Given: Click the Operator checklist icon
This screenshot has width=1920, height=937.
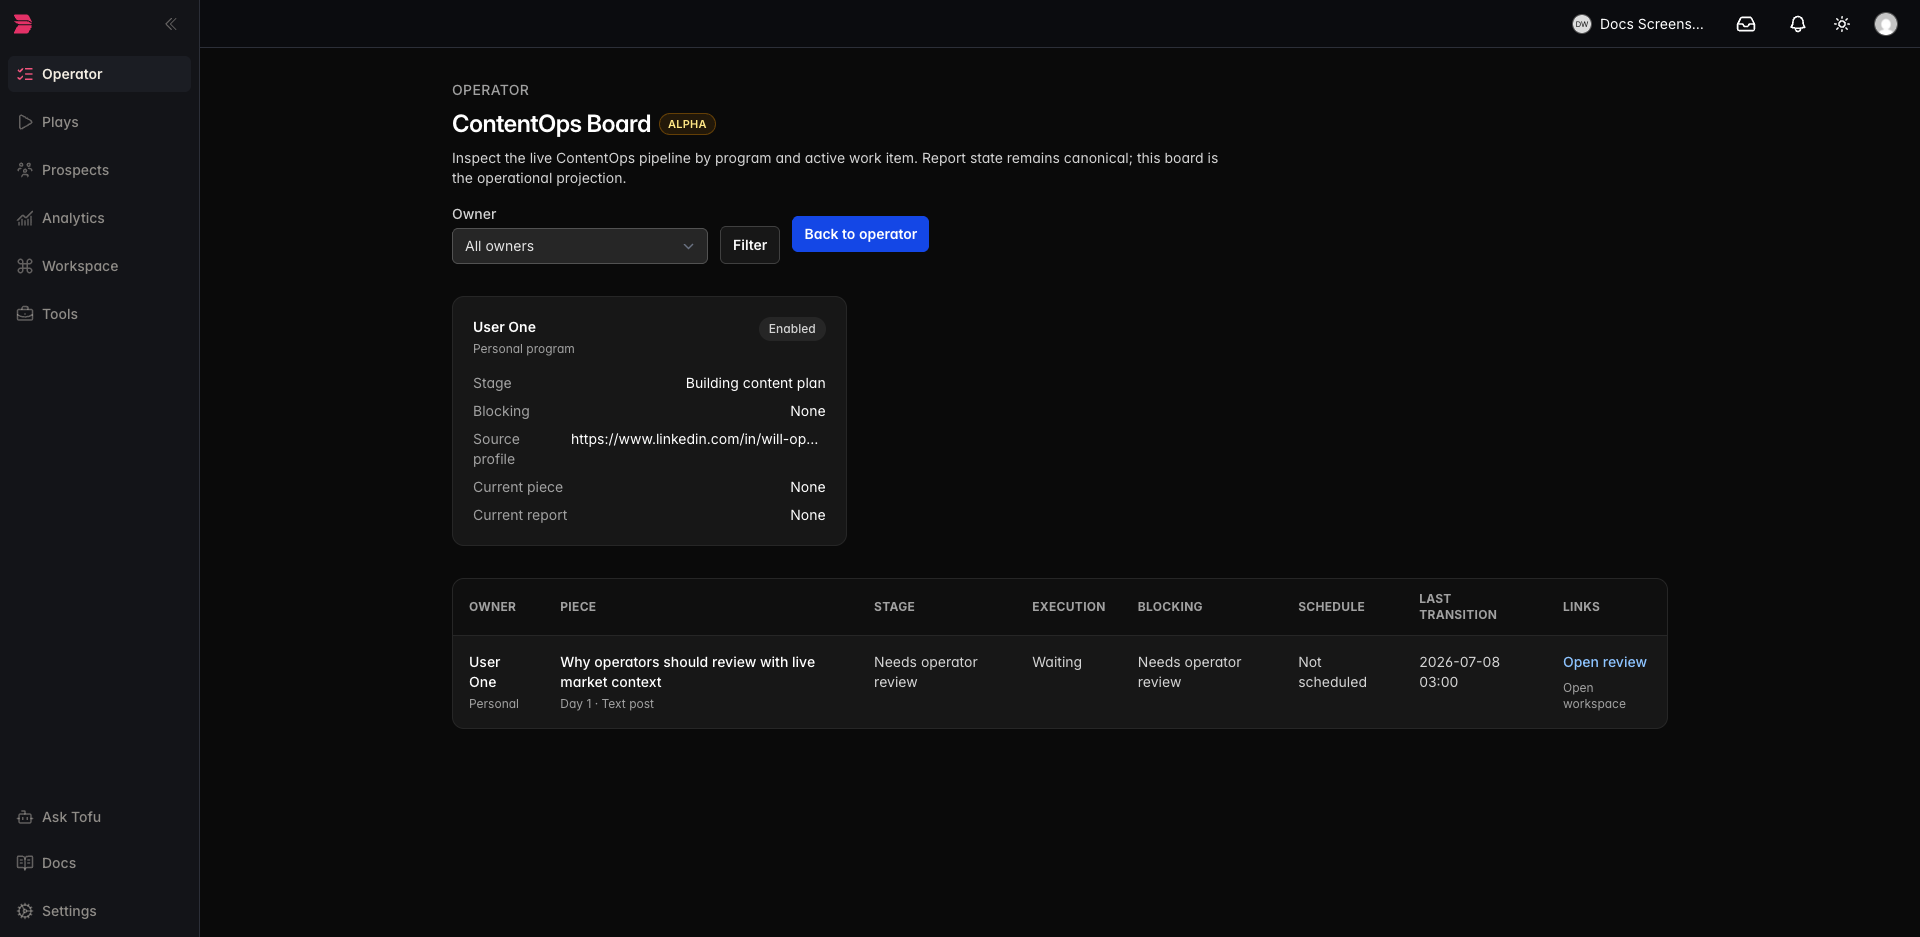Looking at the screenshot, I should tap(25, 74).
